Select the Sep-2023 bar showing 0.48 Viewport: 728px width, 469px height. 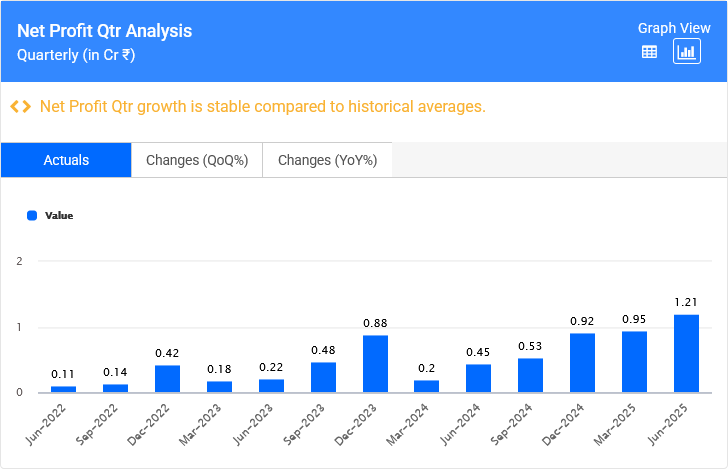(323, 377)
